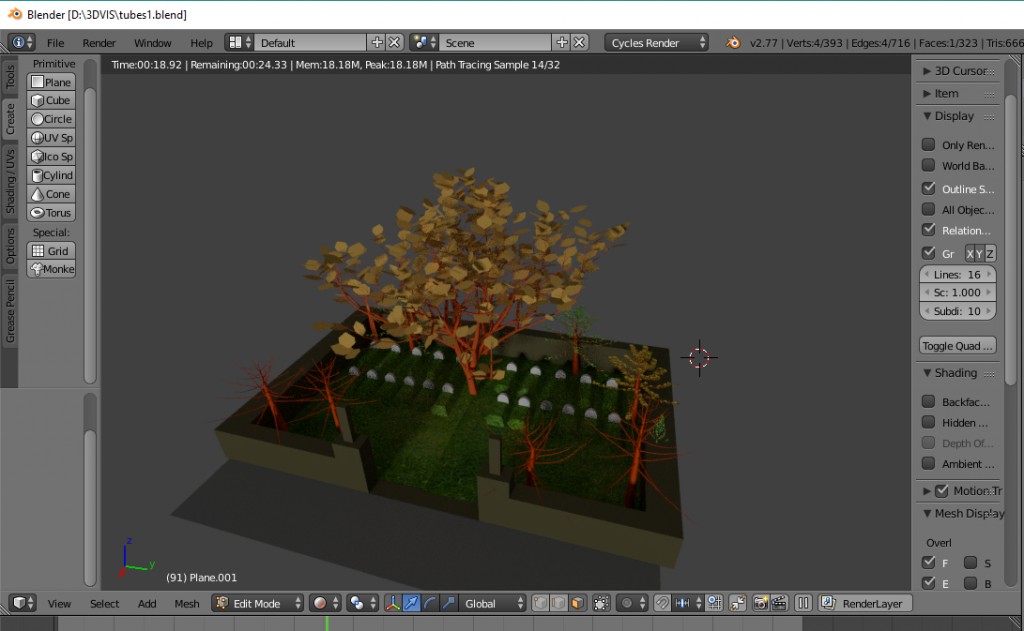Expand the 3D Cursor panel
The image size is (1024, 631).
tap(957, 70)
